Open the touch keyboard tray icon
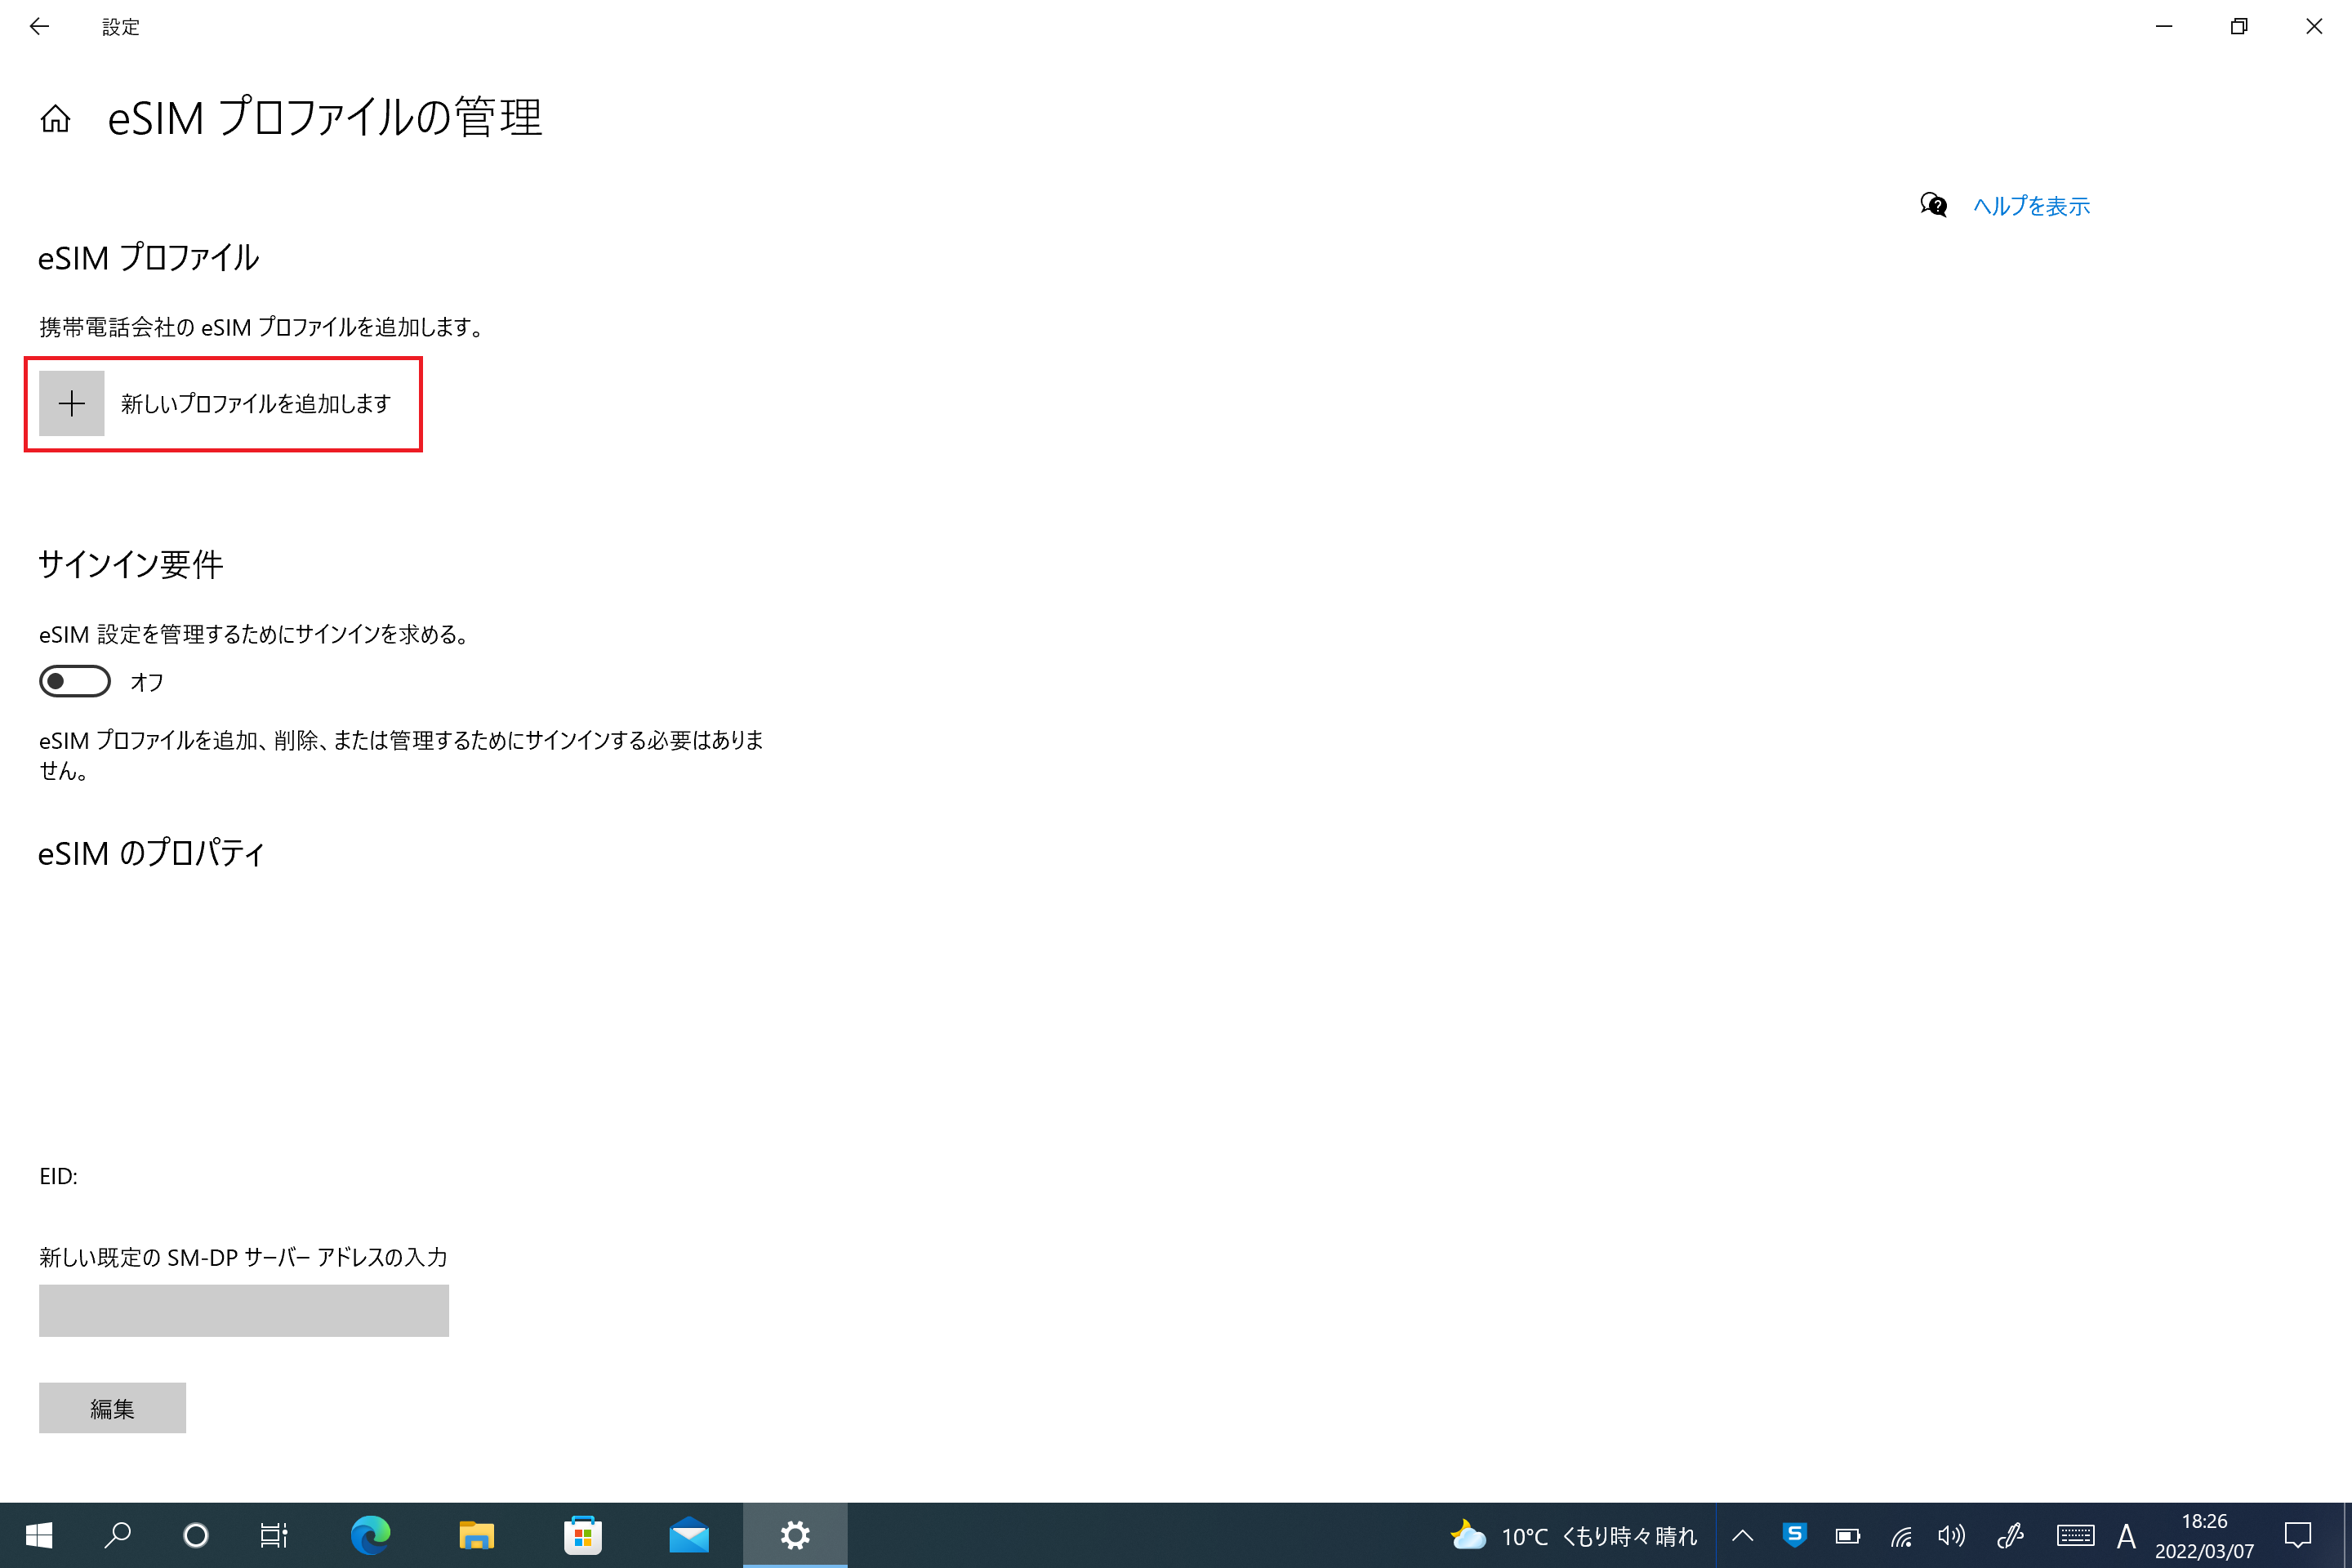 (x=2075, y=1535)
